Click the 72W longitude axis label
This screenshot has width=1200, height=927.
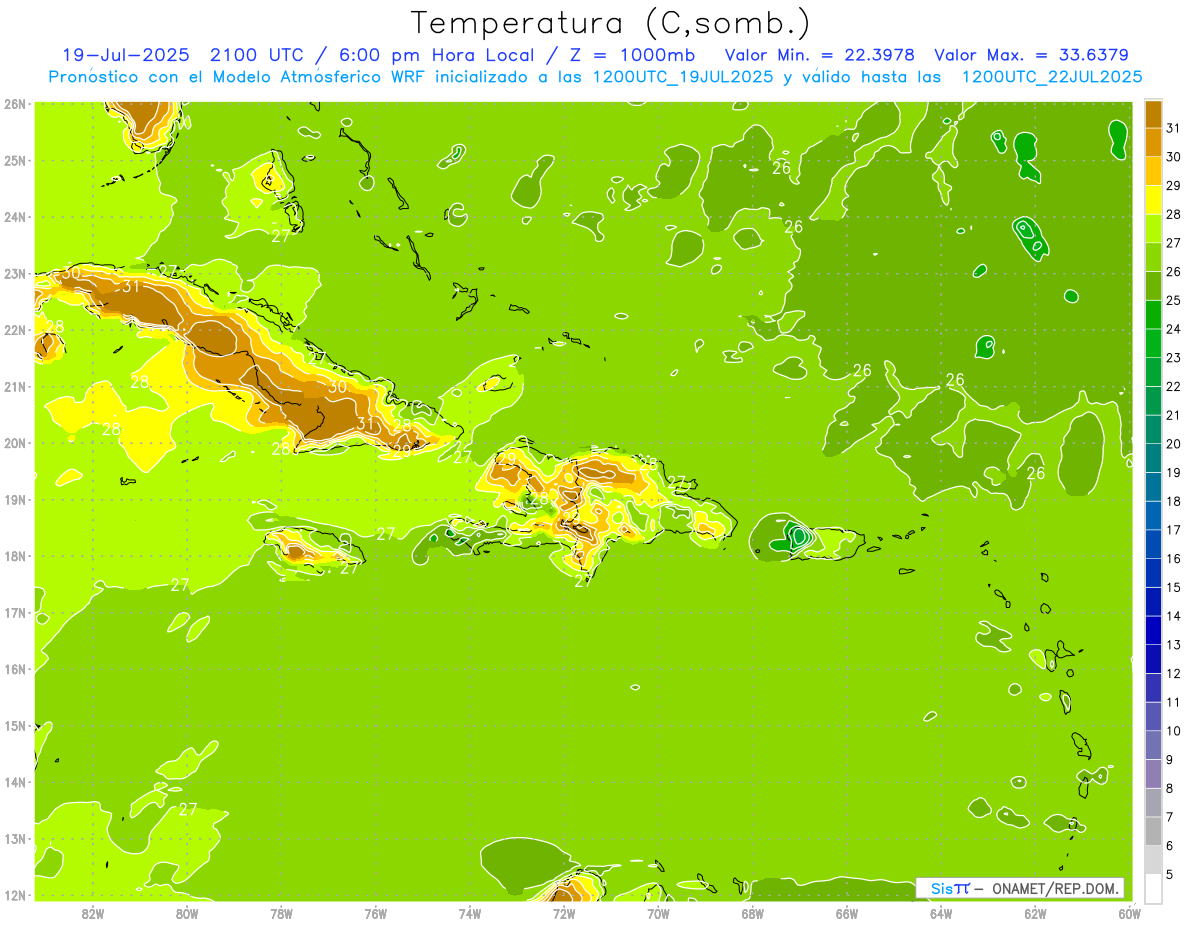click(564, 913)
